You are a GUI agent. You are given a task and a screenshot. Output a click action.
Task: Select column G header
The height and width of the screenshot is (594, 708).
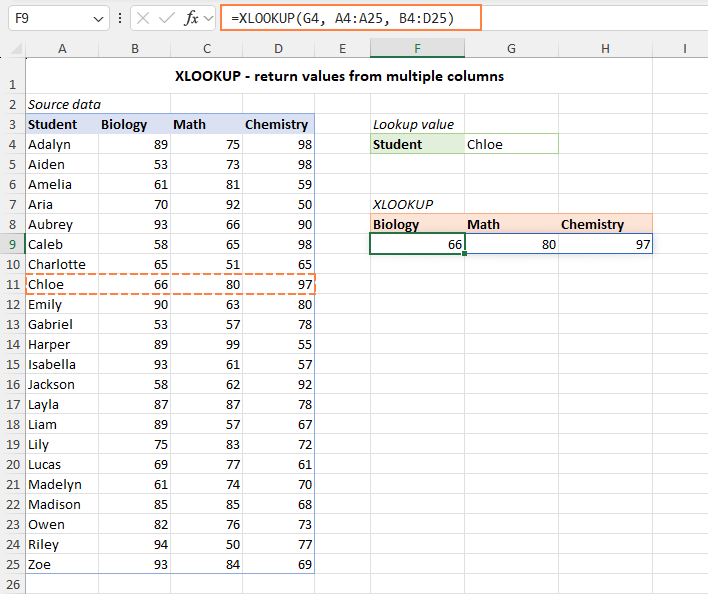coord(511,48)
